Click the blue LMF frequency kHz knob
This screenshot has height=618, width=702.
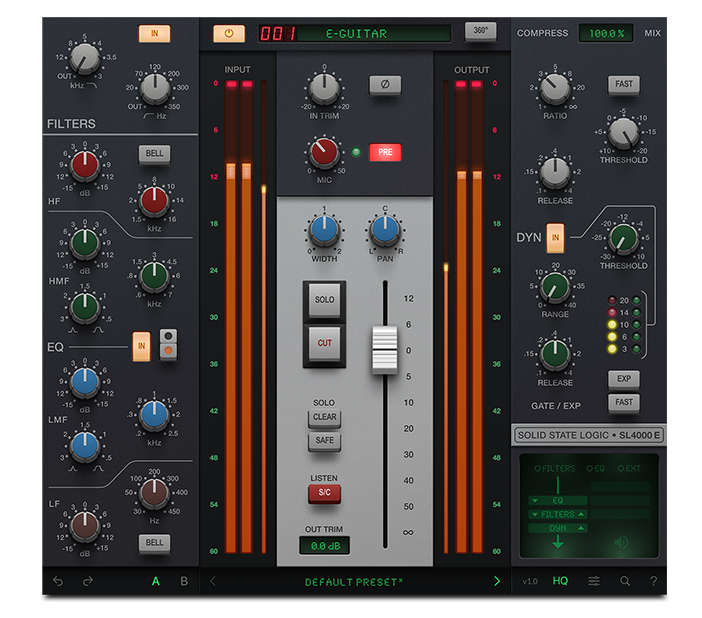click(x=154, y=415)
